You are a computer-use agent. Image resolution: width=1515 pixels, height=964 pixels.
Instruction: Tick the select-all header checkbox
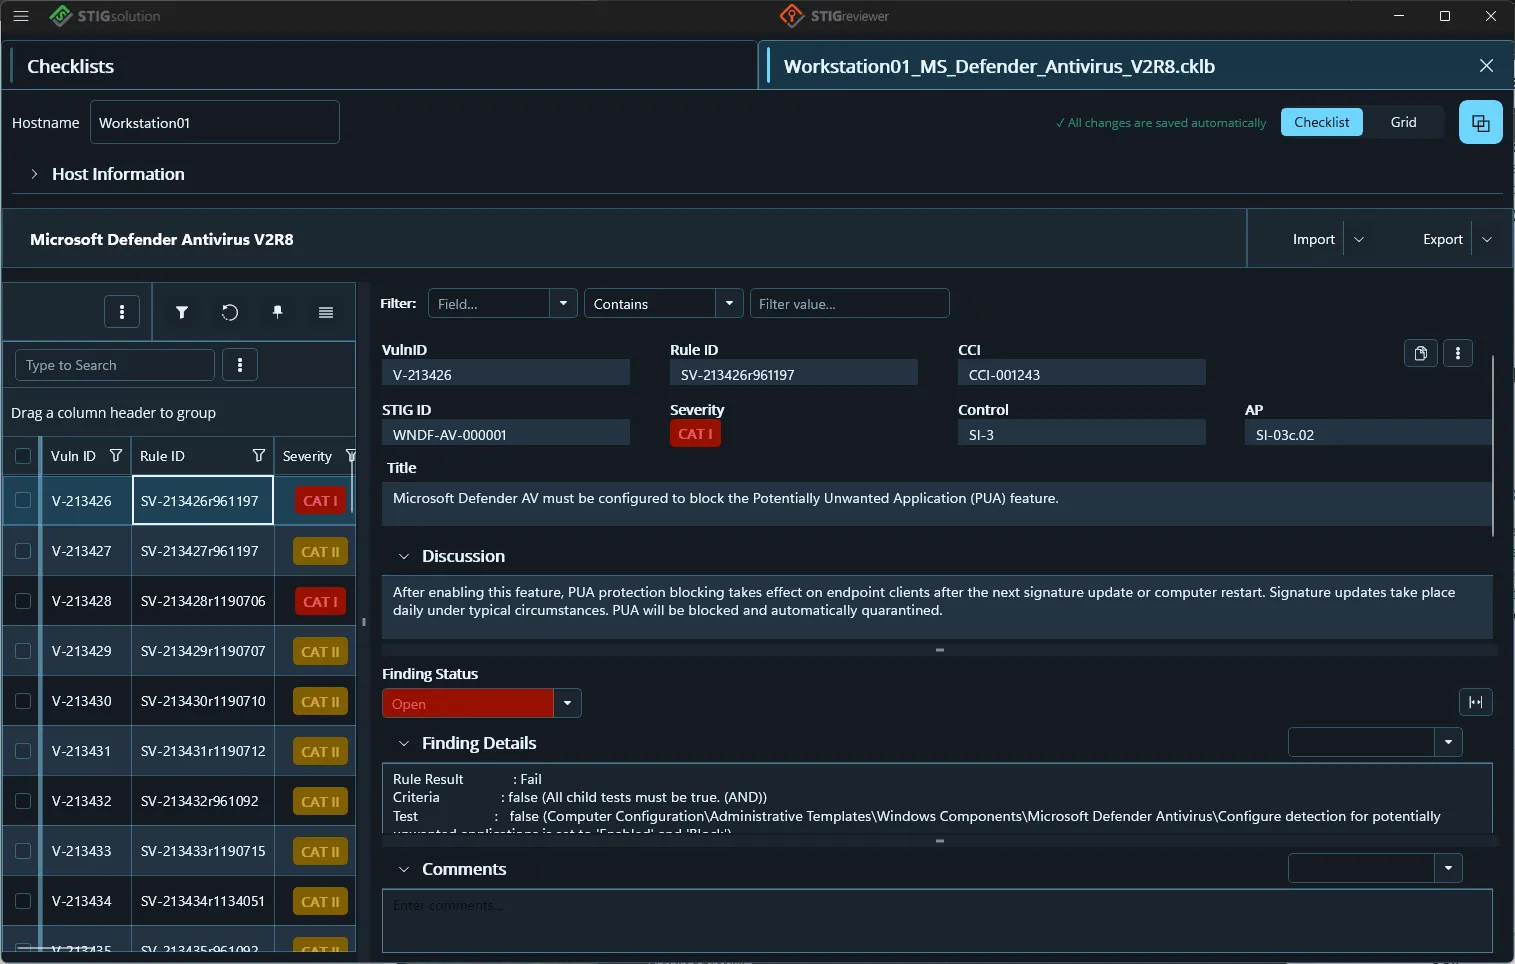(23, 456)
